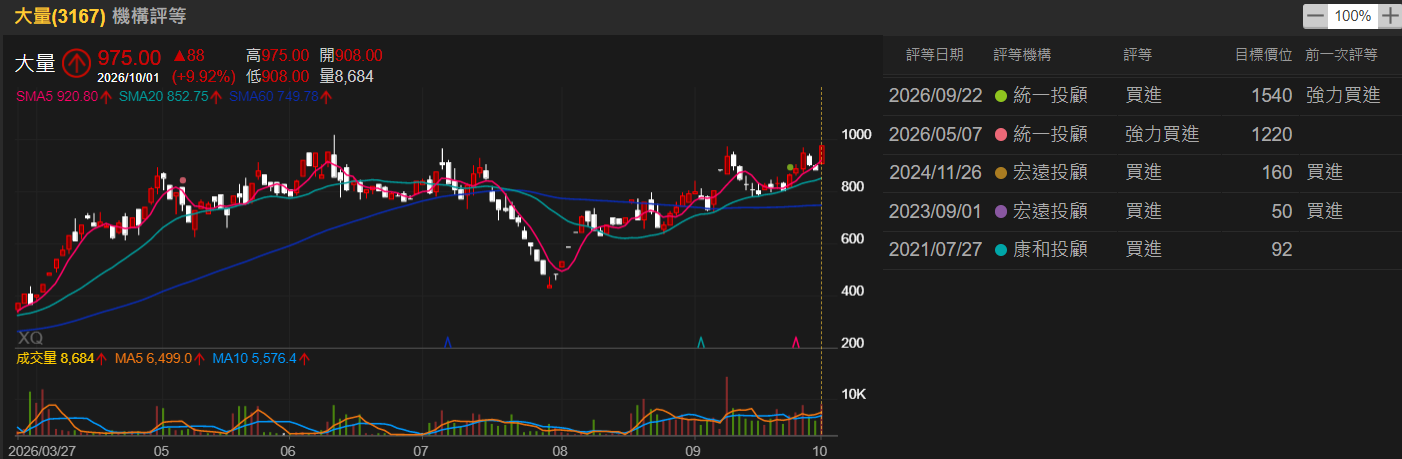The width and height of the screenshot is (1402, 459).
Task: Click the date 2021/07/27 in the ratings table
Action: (x=935, y=250)
